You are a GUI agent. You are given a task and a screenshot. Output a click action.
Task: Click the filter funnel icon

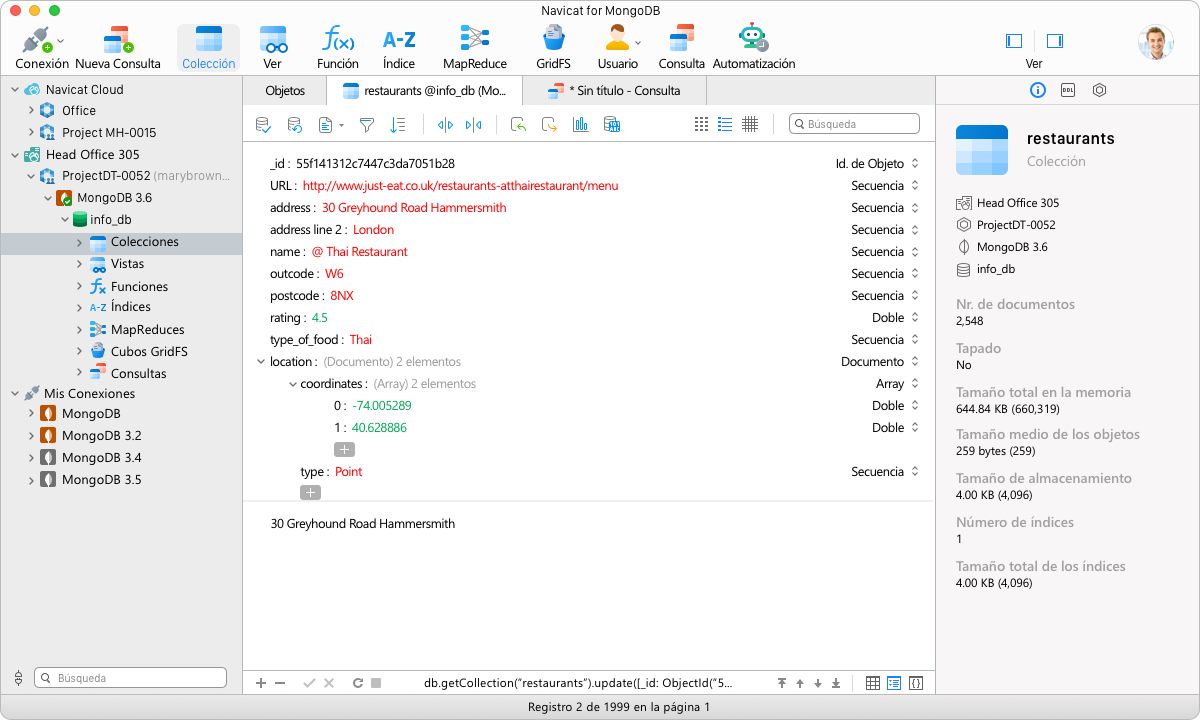367,125
